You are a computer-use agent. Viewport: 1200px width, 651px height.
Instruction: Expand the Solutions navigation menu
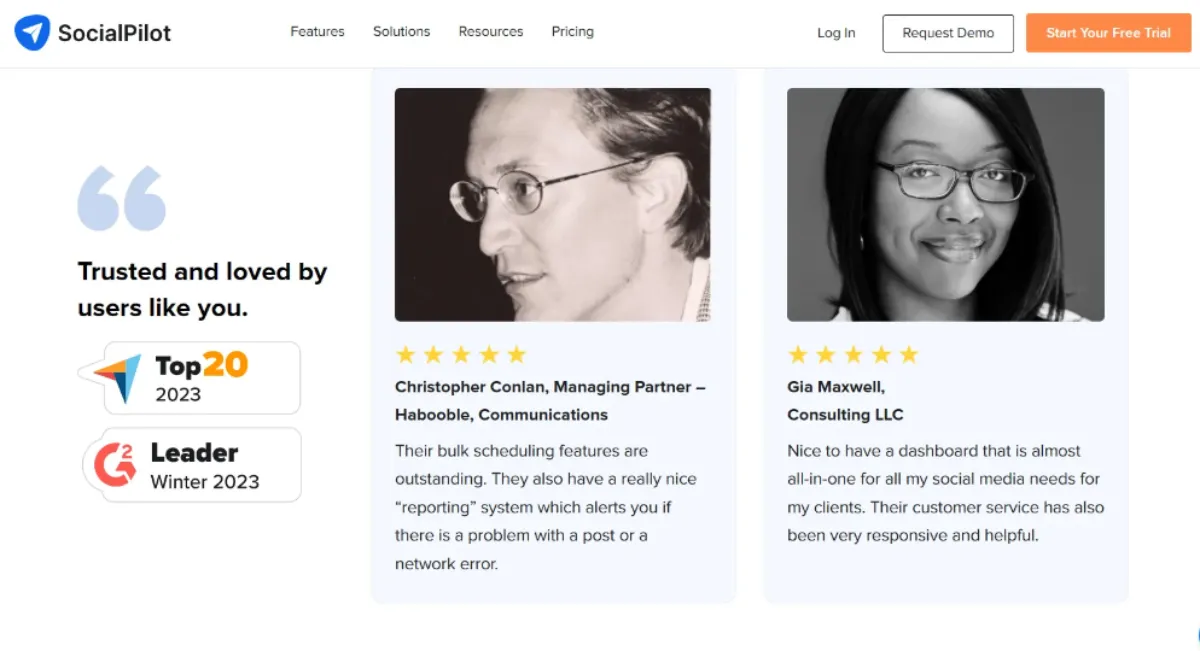click(x=401, y=32)
